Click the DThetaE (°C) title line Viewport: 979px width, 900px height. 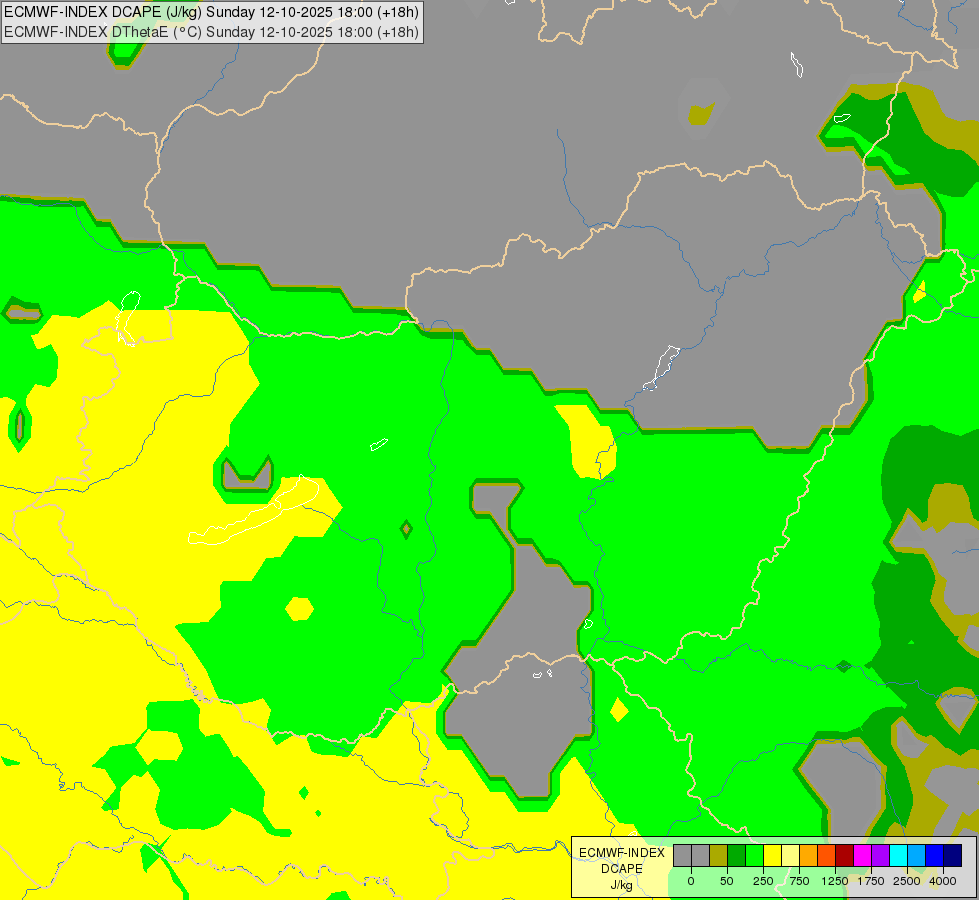212,32
